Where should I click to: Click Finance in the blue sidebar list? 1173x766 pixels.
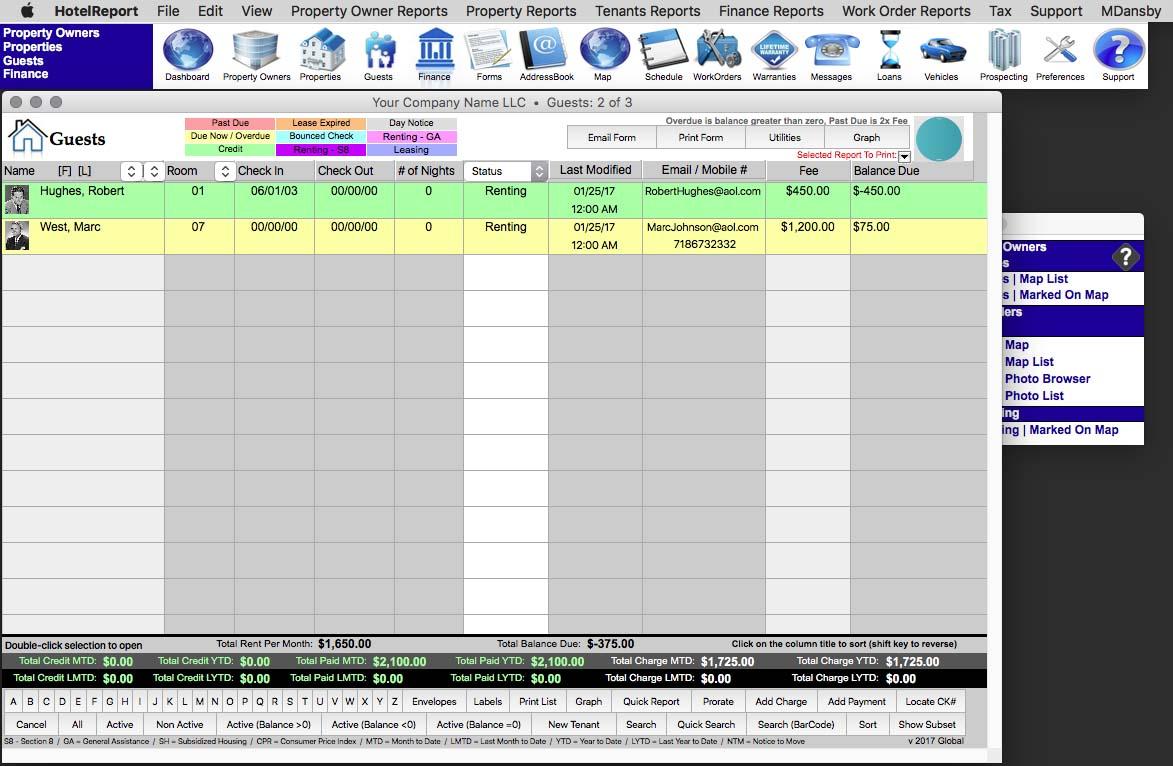[x=25, y=74]
